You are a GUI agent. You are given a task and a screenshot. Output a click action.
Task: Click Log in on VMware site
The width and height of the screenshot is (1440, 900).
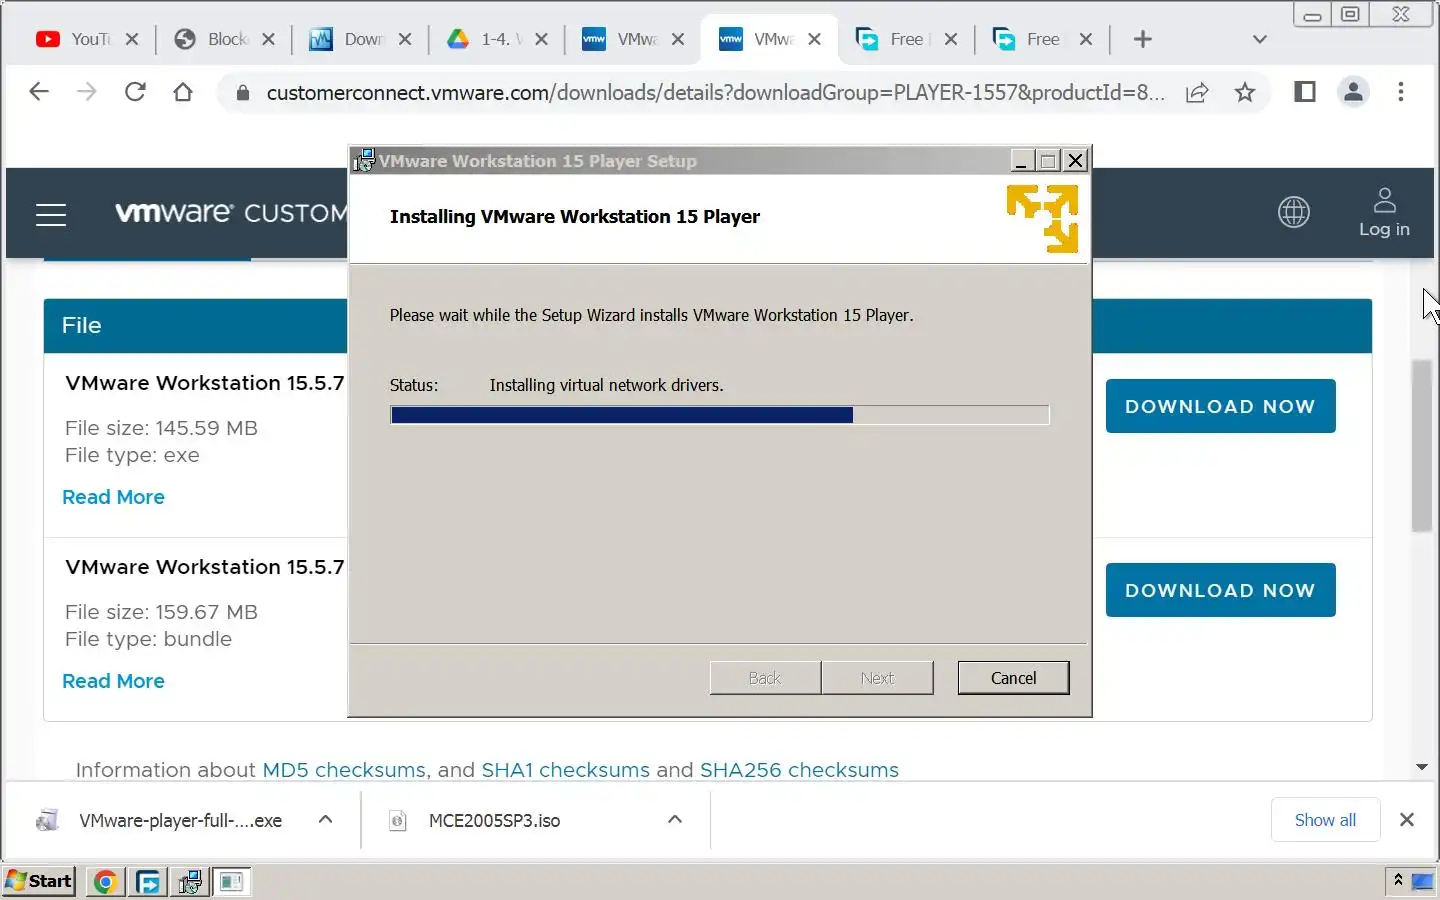pyautogui.click(x=1384, y=212)
